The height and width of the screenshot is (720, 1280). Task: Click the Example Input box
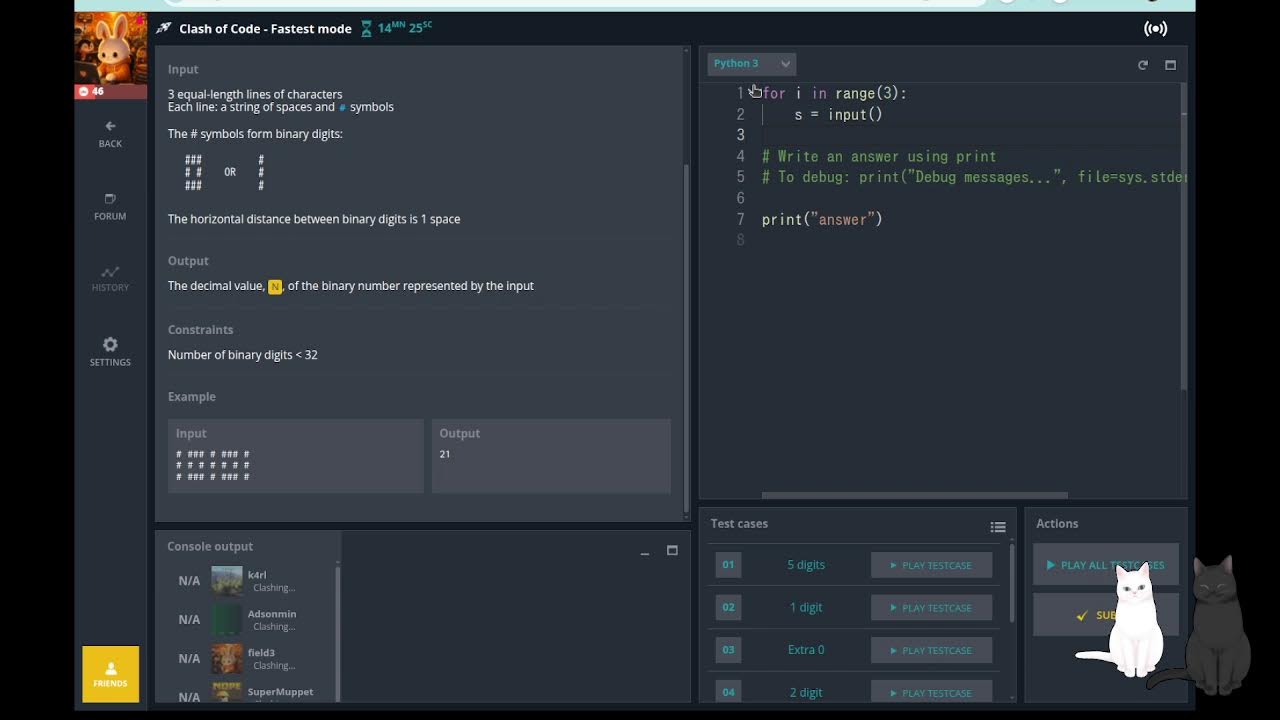pos(296,456)
